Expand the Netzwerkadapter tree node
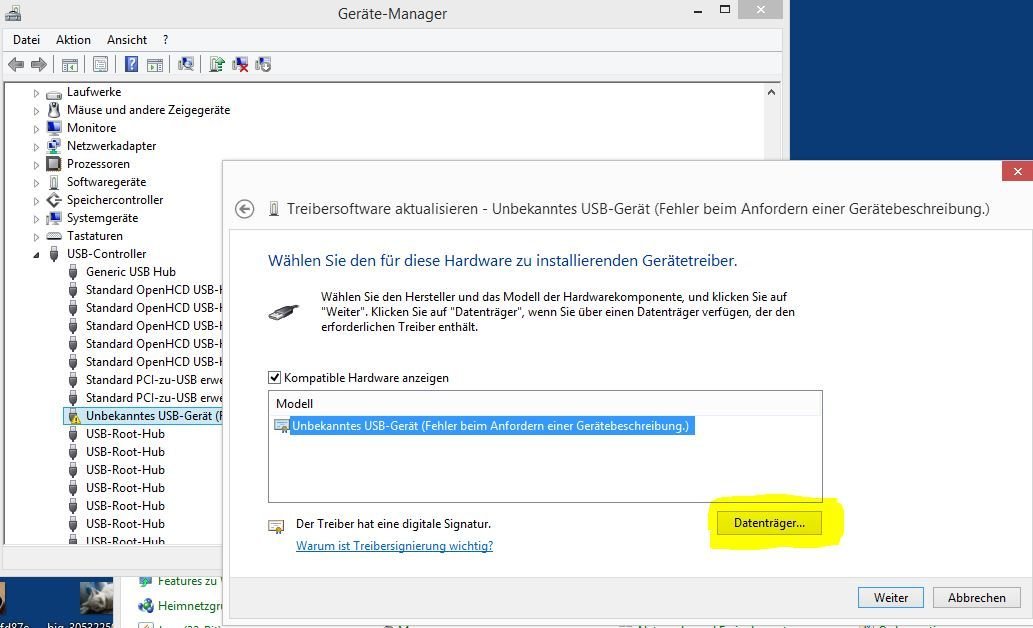Screen dimensions: 1033x628 click(37, 146)
